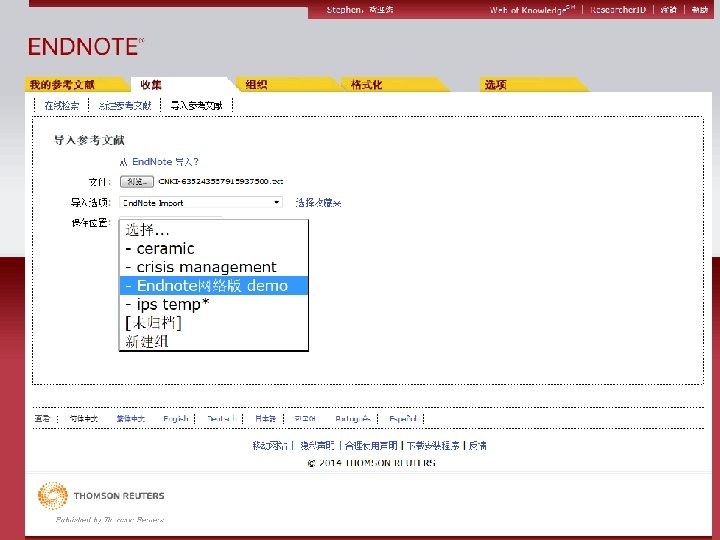720x540 pixels.
Task: Switch language to Korean 한국어
Action: pos(305,419)
